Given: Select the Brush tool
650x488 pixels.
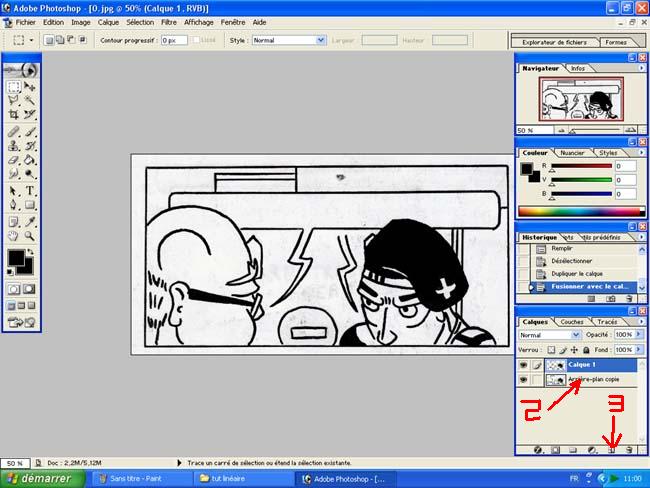Looking at the screenshot, I should click(29, 132).
